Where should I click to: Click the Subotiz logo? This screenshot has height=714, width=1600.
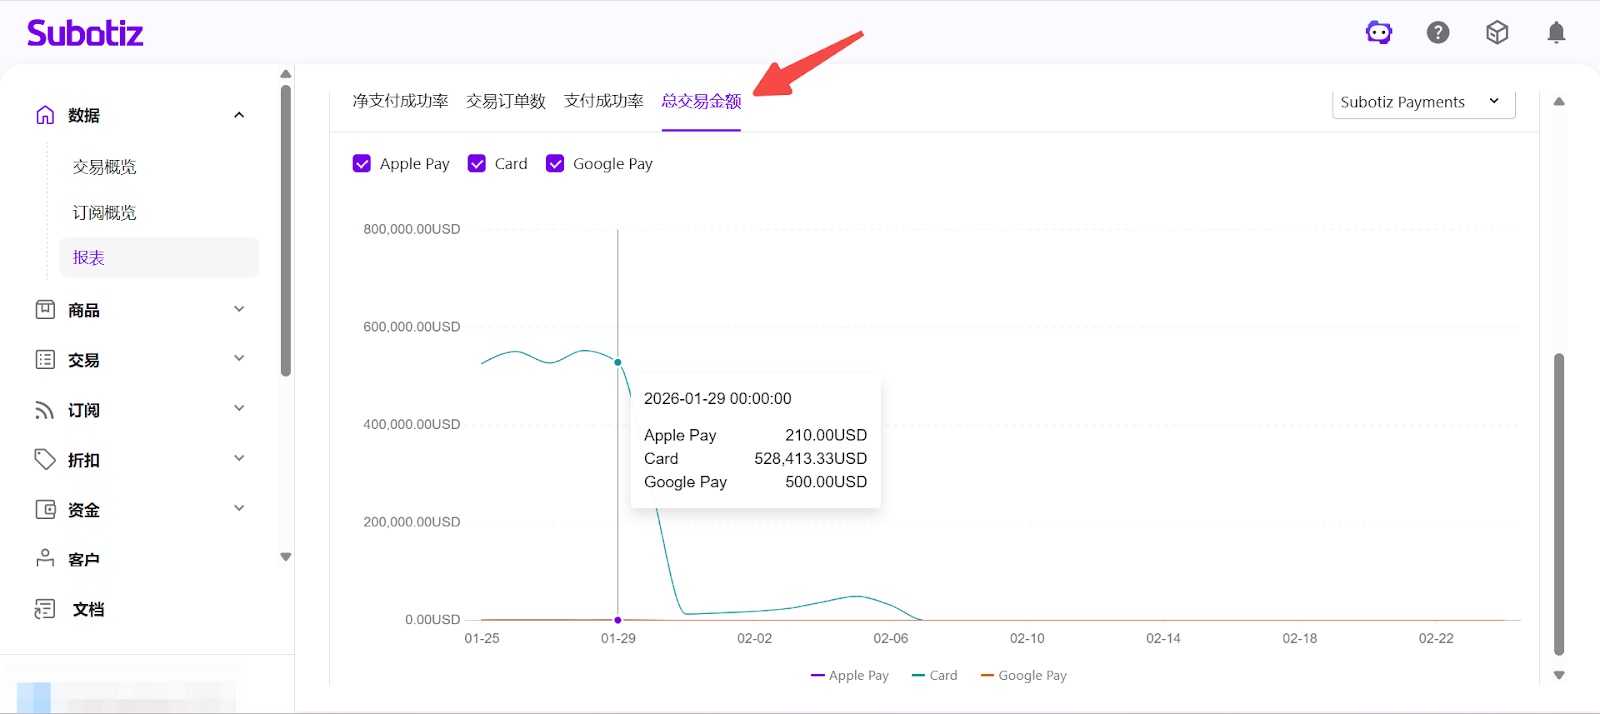(85, 33)
